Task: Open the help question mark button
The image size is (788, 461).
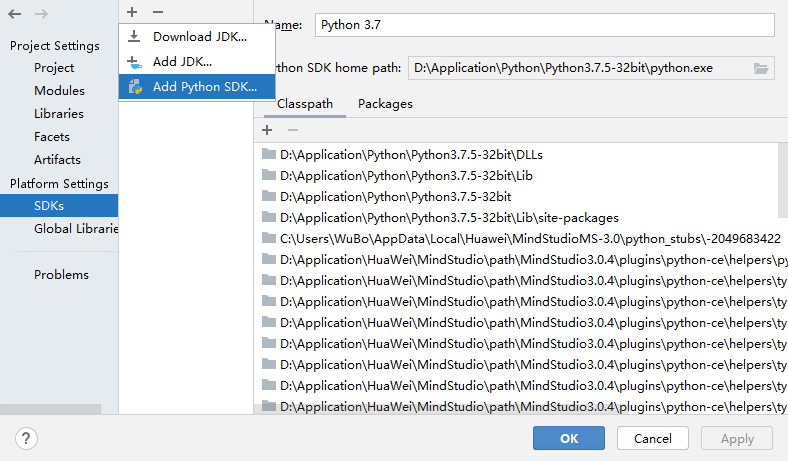Action: [26, 438]
